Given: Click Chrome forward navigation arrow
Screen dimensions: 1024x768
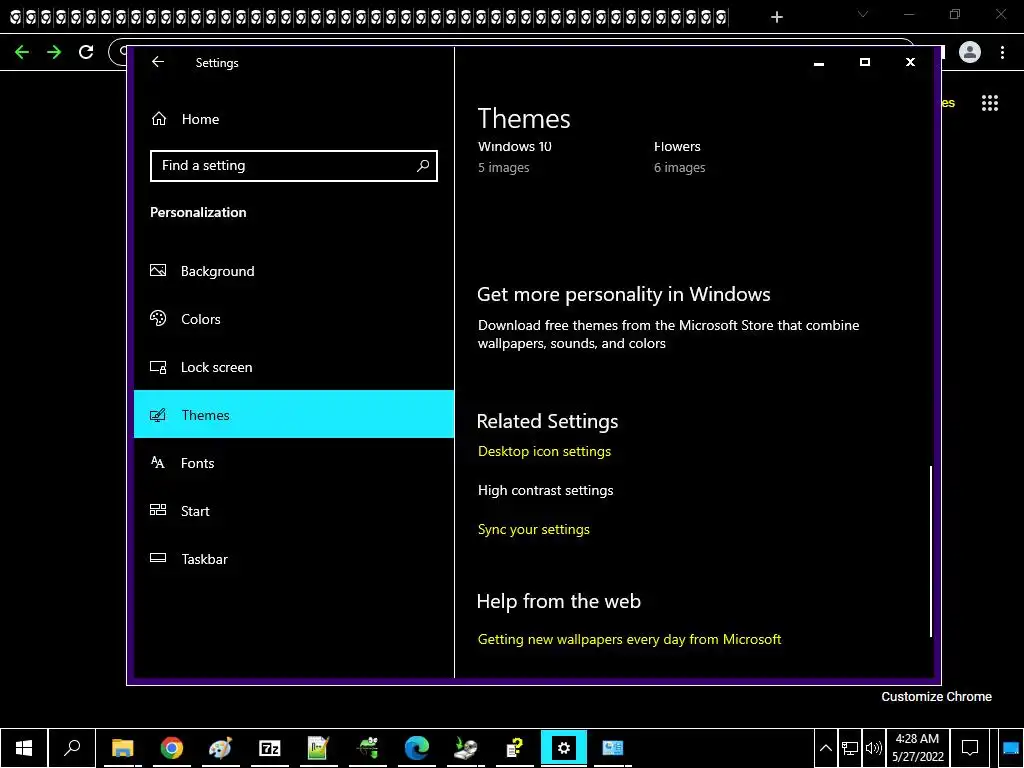Looking at the screenshot, I should (x=54, y=52).
